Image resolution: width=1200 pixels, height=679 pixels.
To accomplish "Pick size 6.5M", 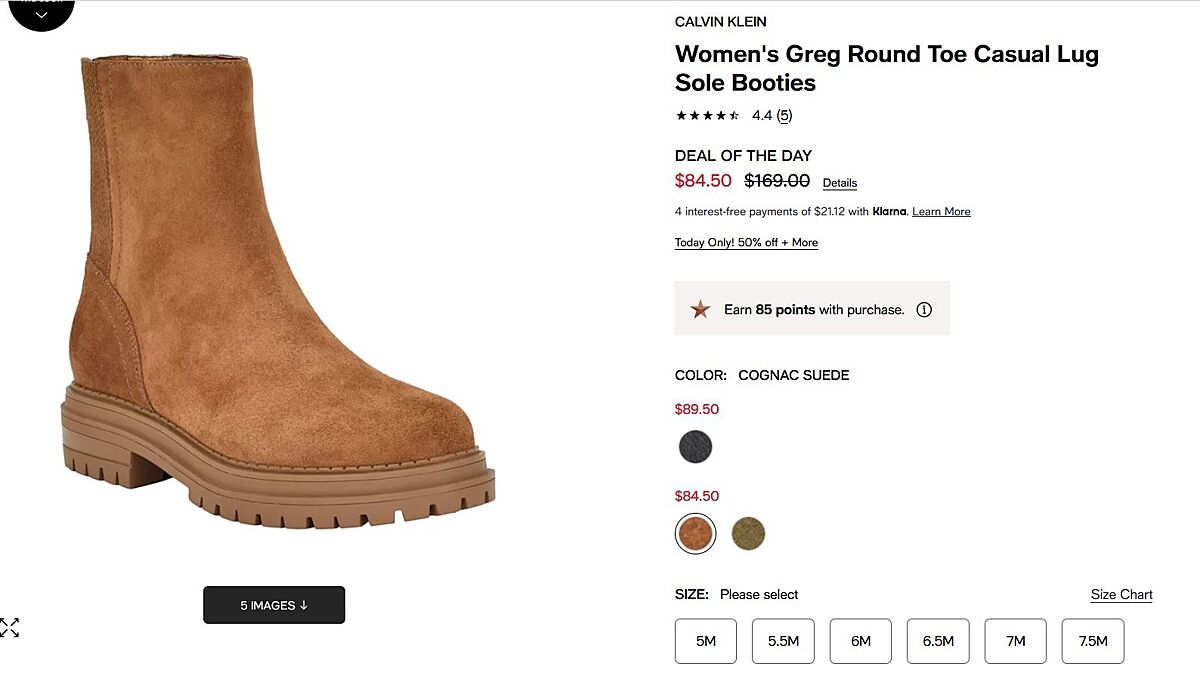I will [938, 641].
